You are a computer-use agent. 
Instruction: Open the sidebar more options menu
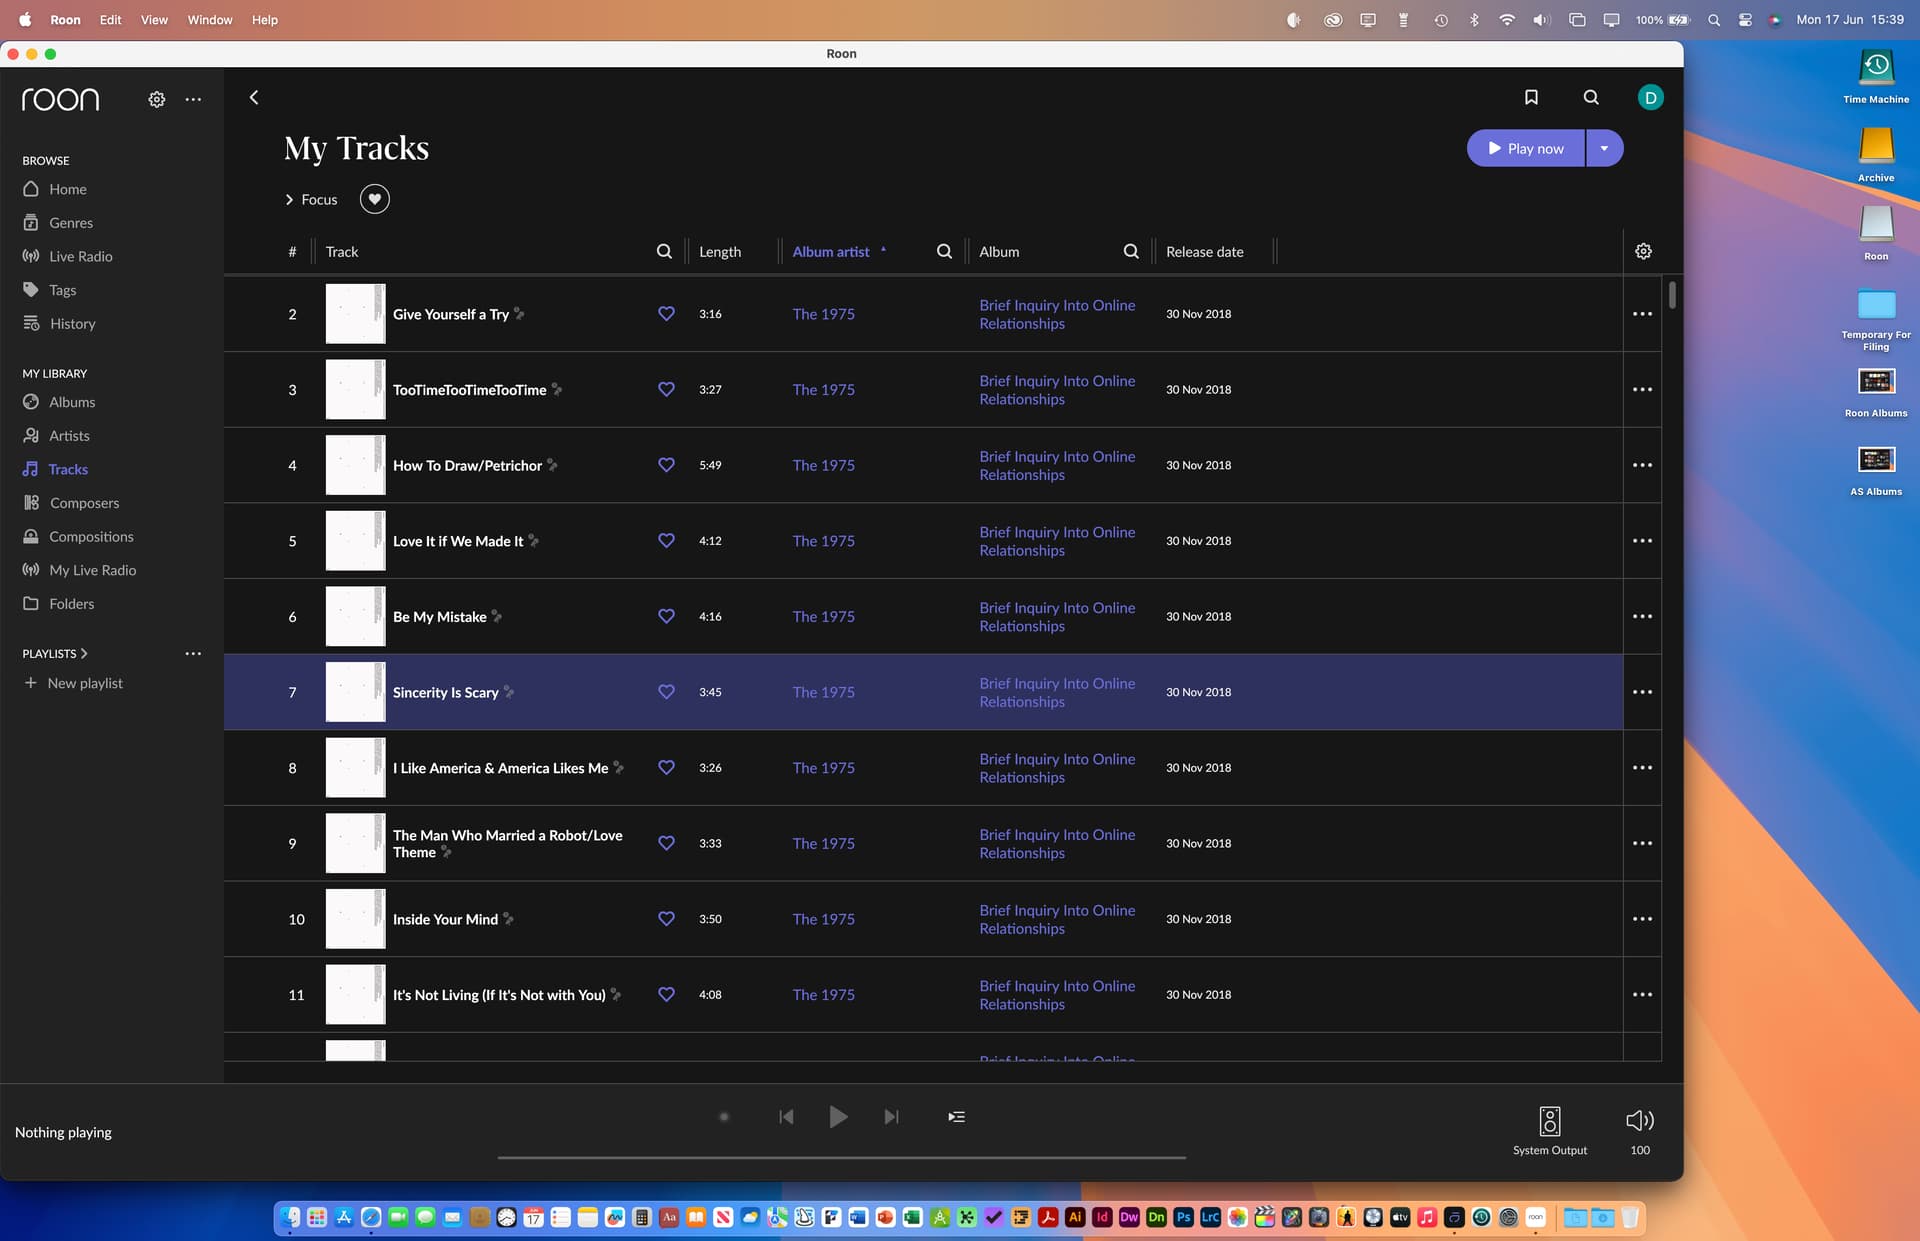coord(193,99)
